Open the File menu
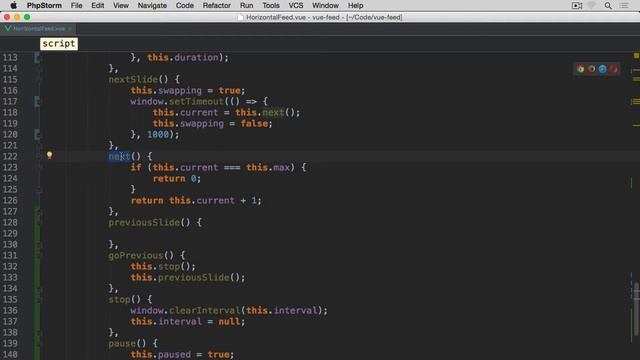 click(x=76, y=6)
